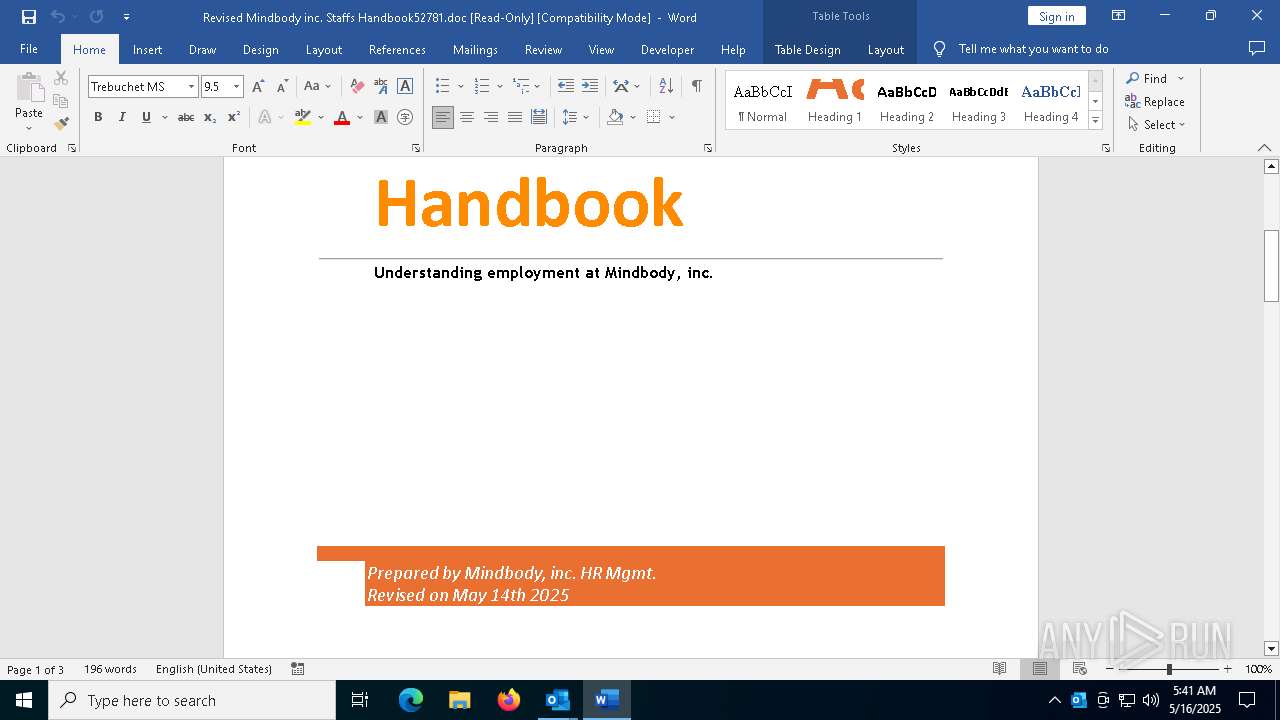Click the Copy icon in Clipboard group
Viewport: 1280px width, 720px height.
pyautogui.click(x=61, y=101)
